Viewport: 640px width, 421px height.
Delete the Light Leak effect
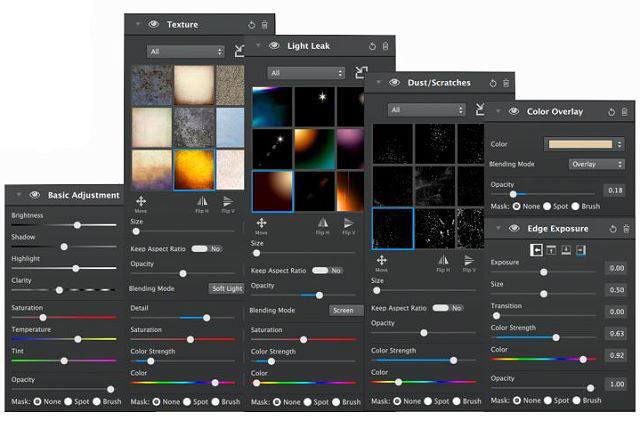tap(385, 47)
